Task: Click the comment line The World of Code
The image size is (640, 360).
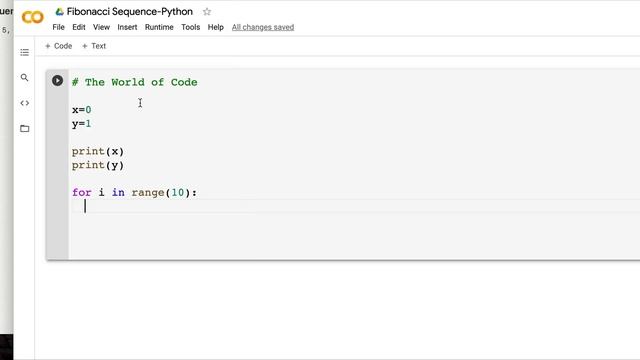Action: pyautogui.click(x=135, y=82)
